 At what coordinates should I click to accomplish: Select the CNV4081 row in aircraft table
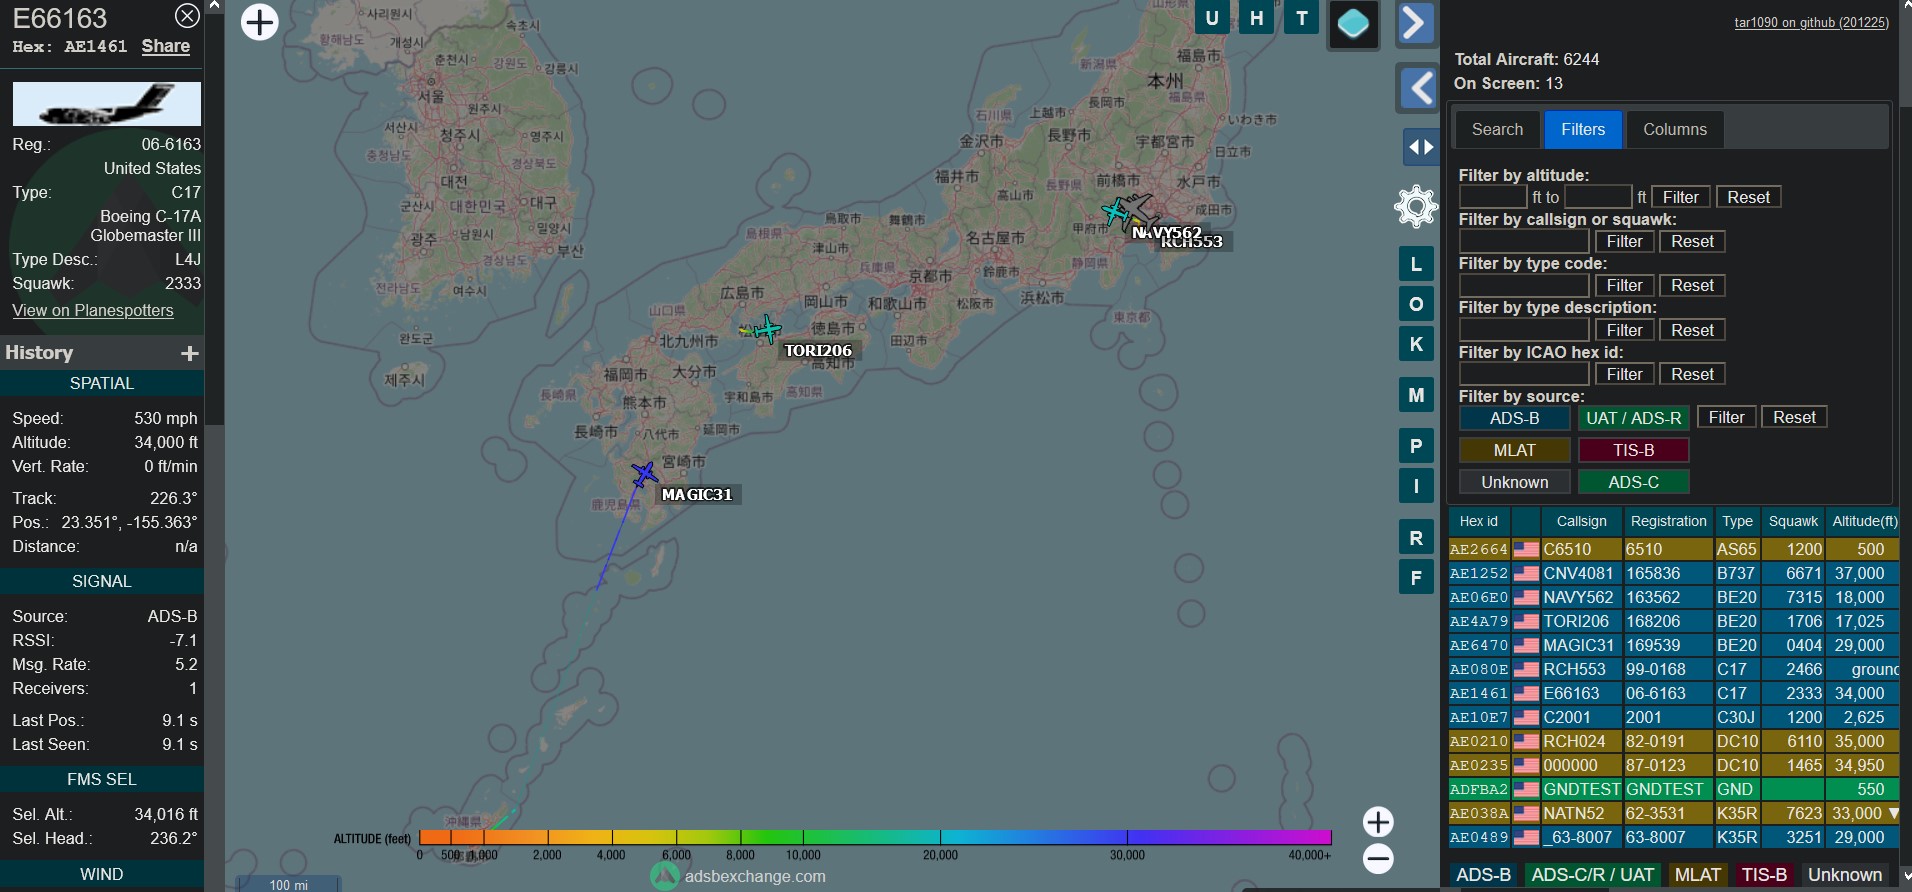(x=1674, y=573)
